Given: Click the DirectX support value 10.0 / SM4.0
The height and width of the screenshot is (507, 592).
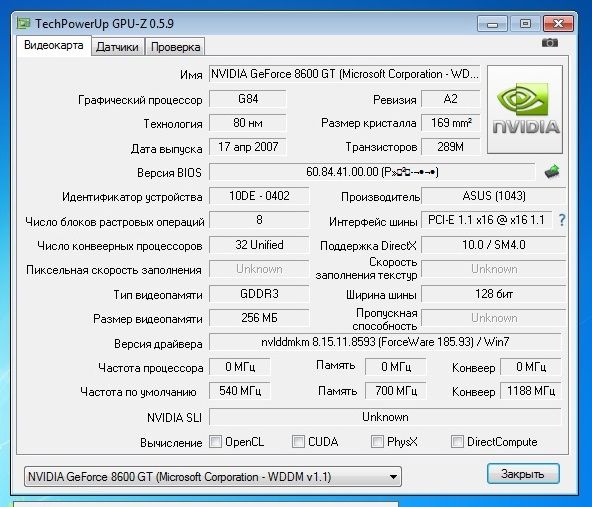Looking at the screenshot, I should [x=493, y=245].
